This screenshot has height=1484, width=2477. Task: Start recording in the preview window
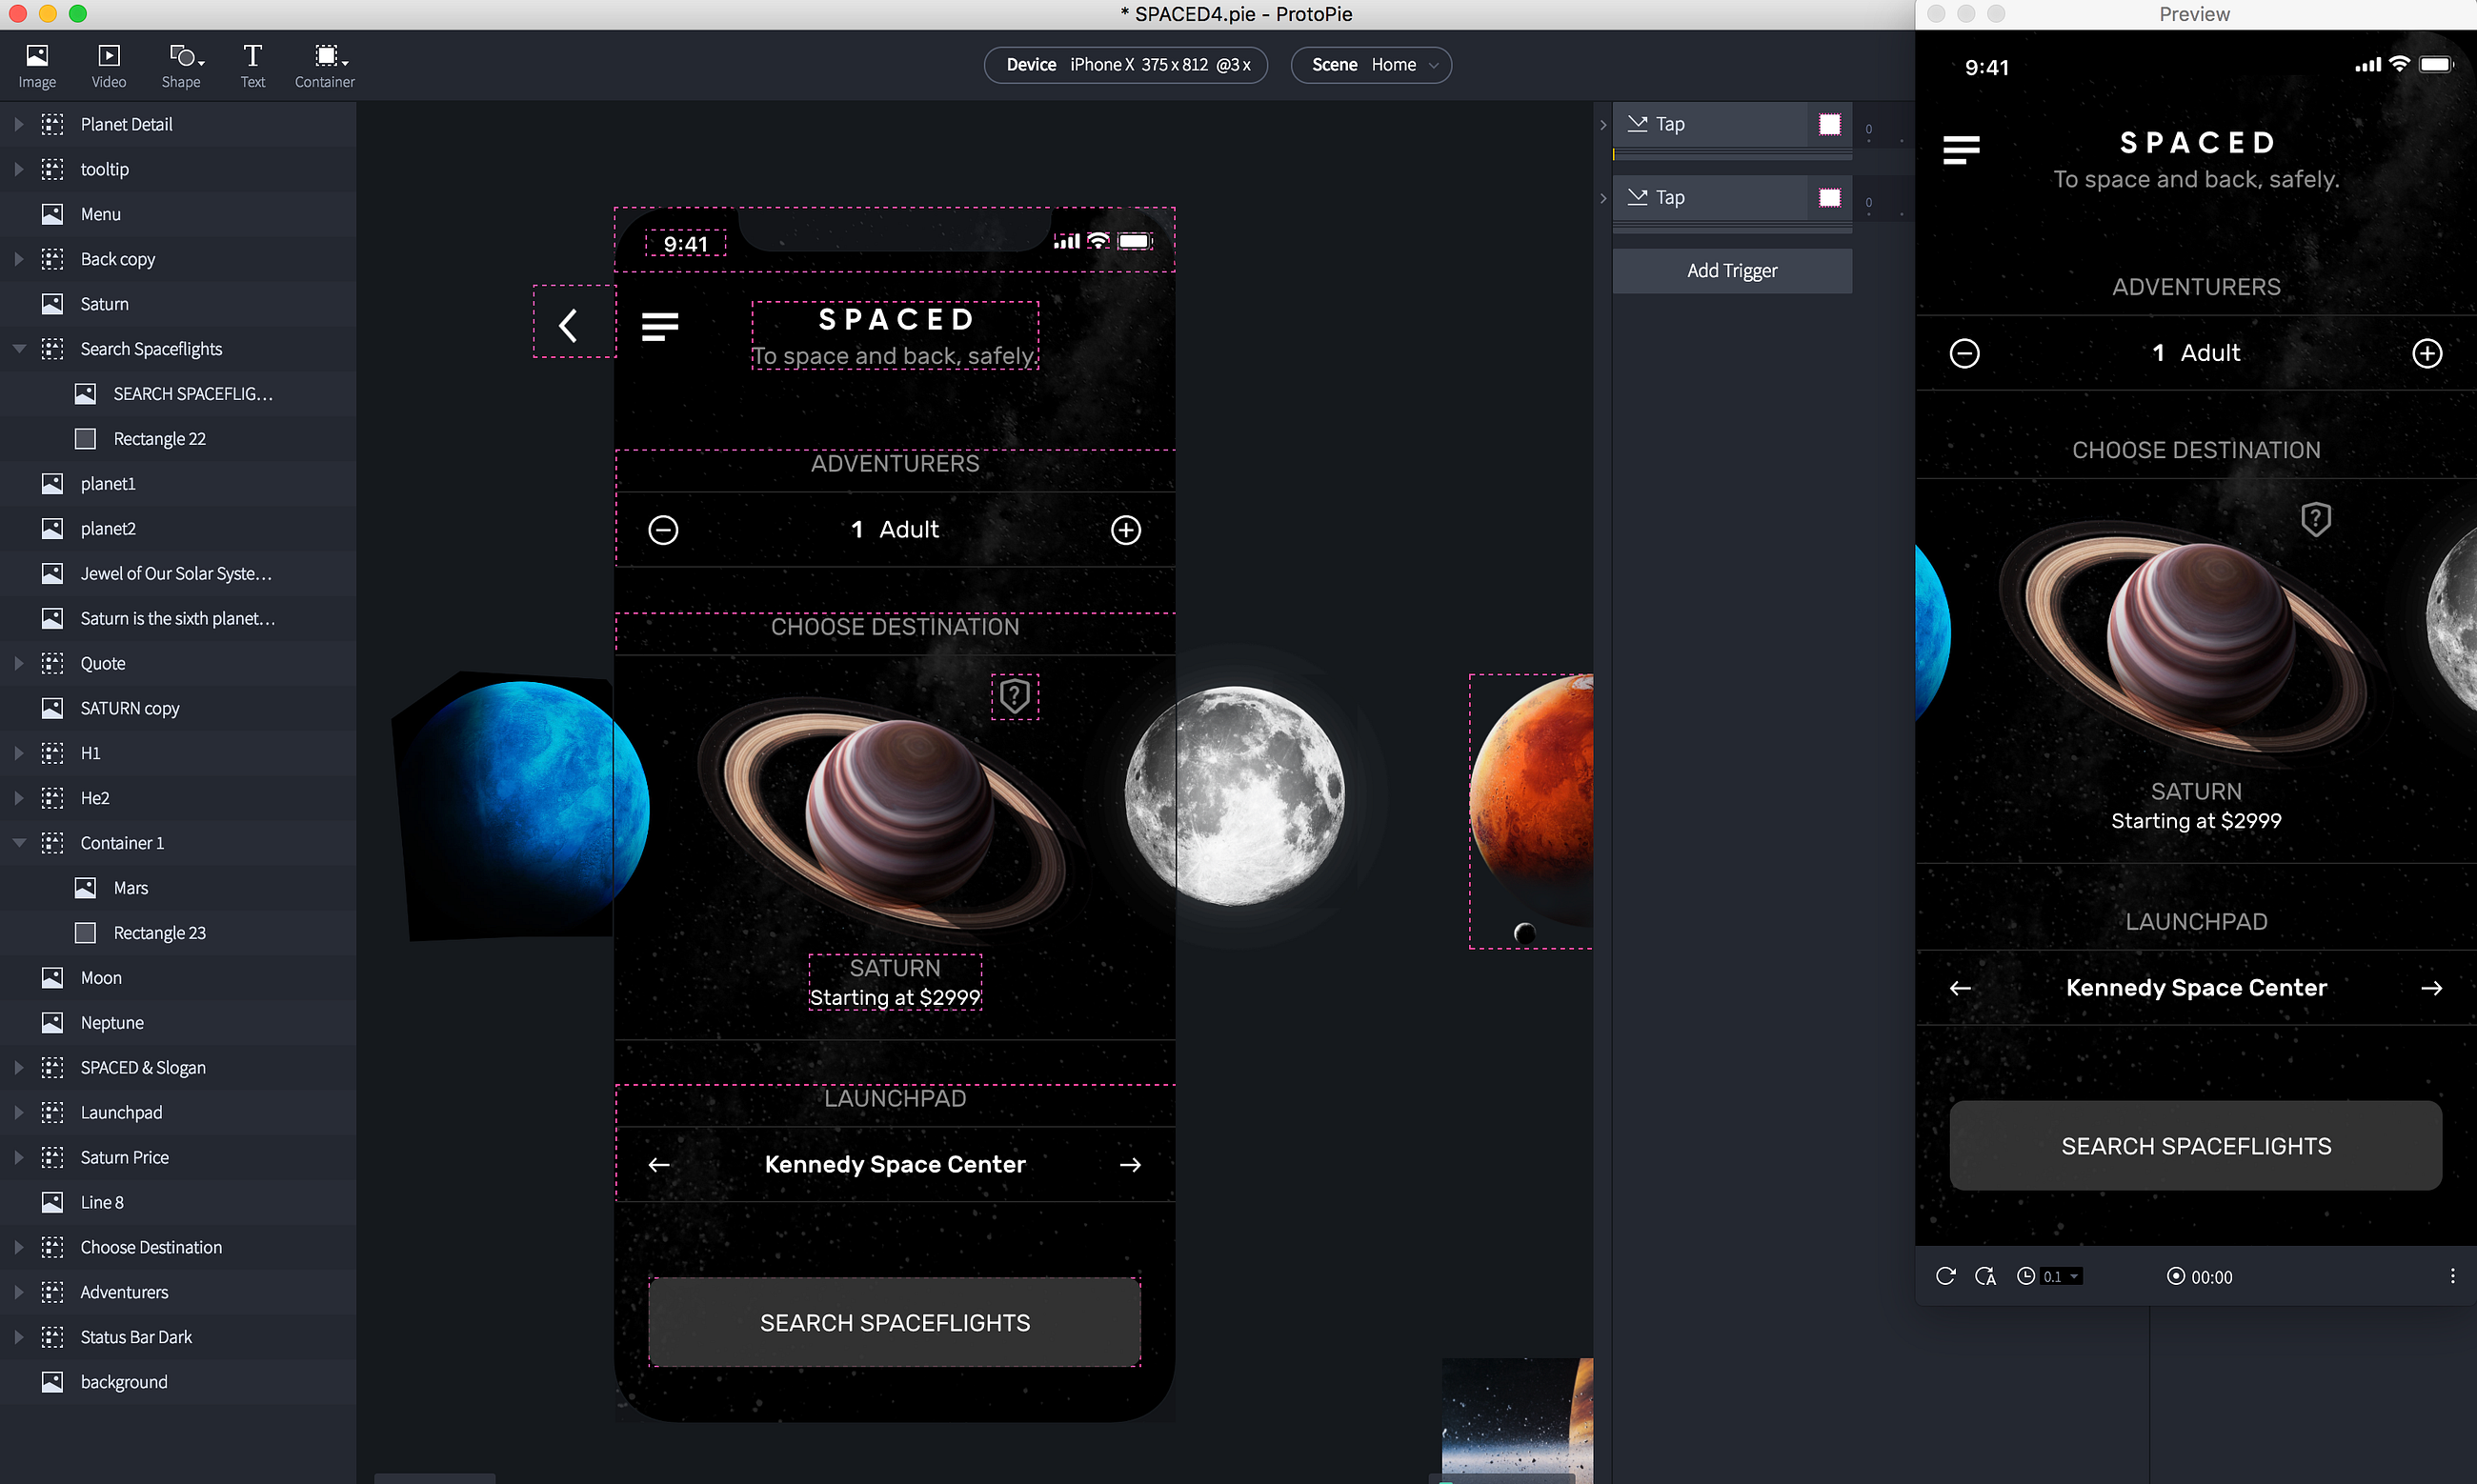click(x=2175, y=1276)
